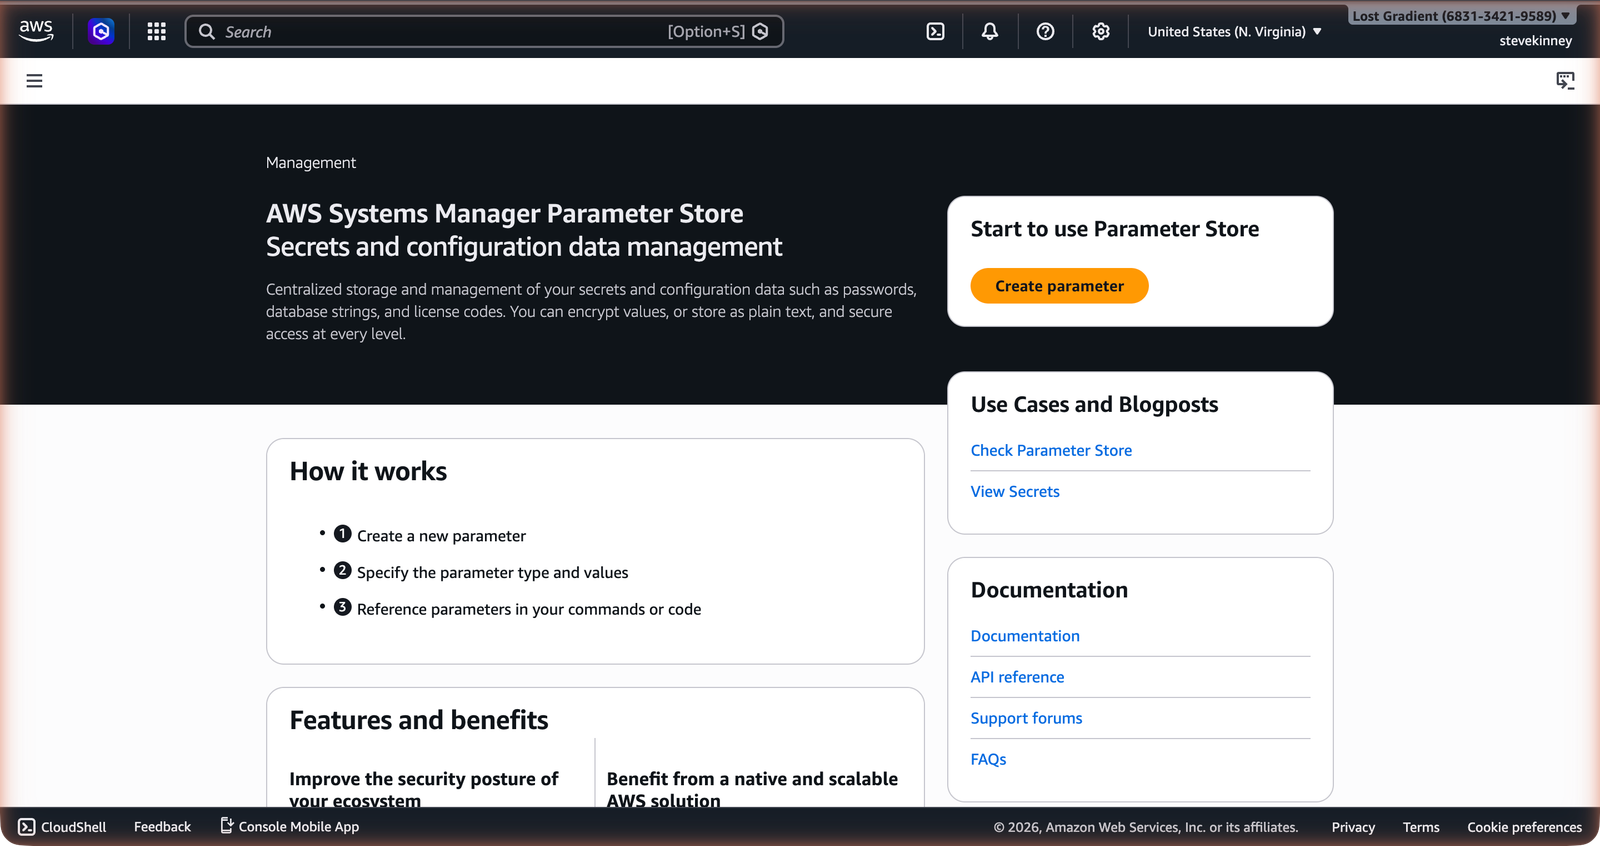Click the stevekinney username text
The height and width of the screenshot is (846, 1600).
1535,41
